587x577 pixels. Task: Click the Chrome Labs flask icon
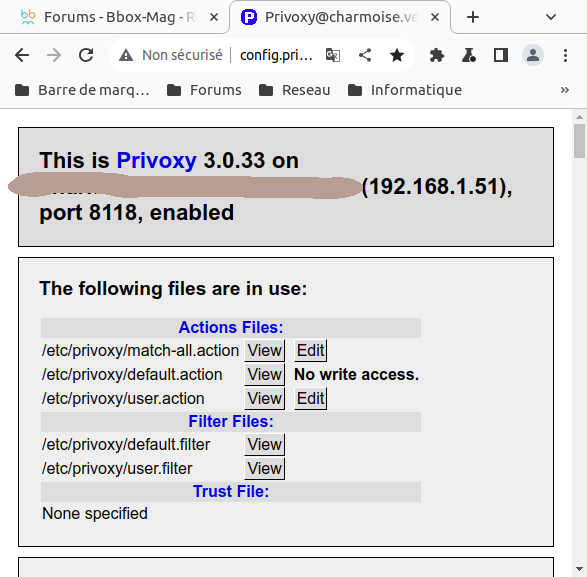(x=469, y=55)
